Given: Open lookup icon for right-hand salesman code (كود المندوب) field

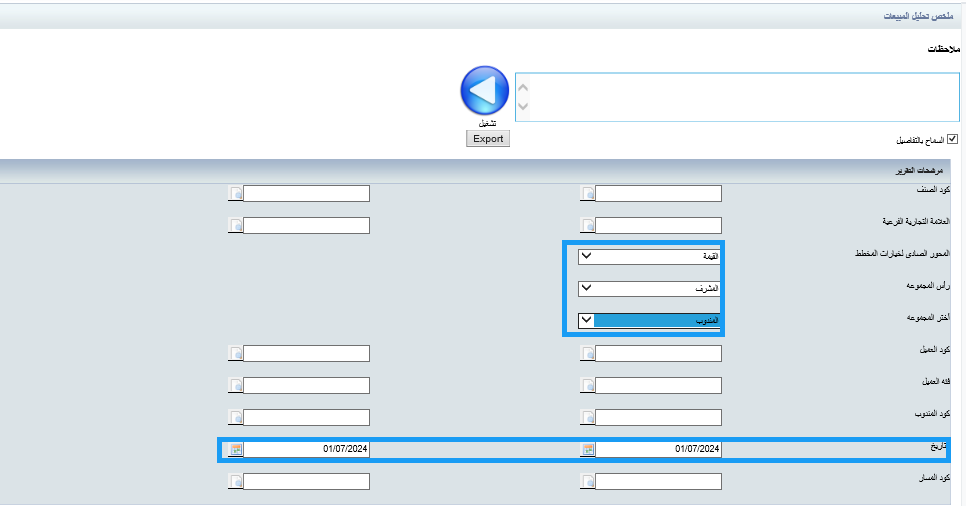Looking at the screenshot, I should [x=588, y=418].
